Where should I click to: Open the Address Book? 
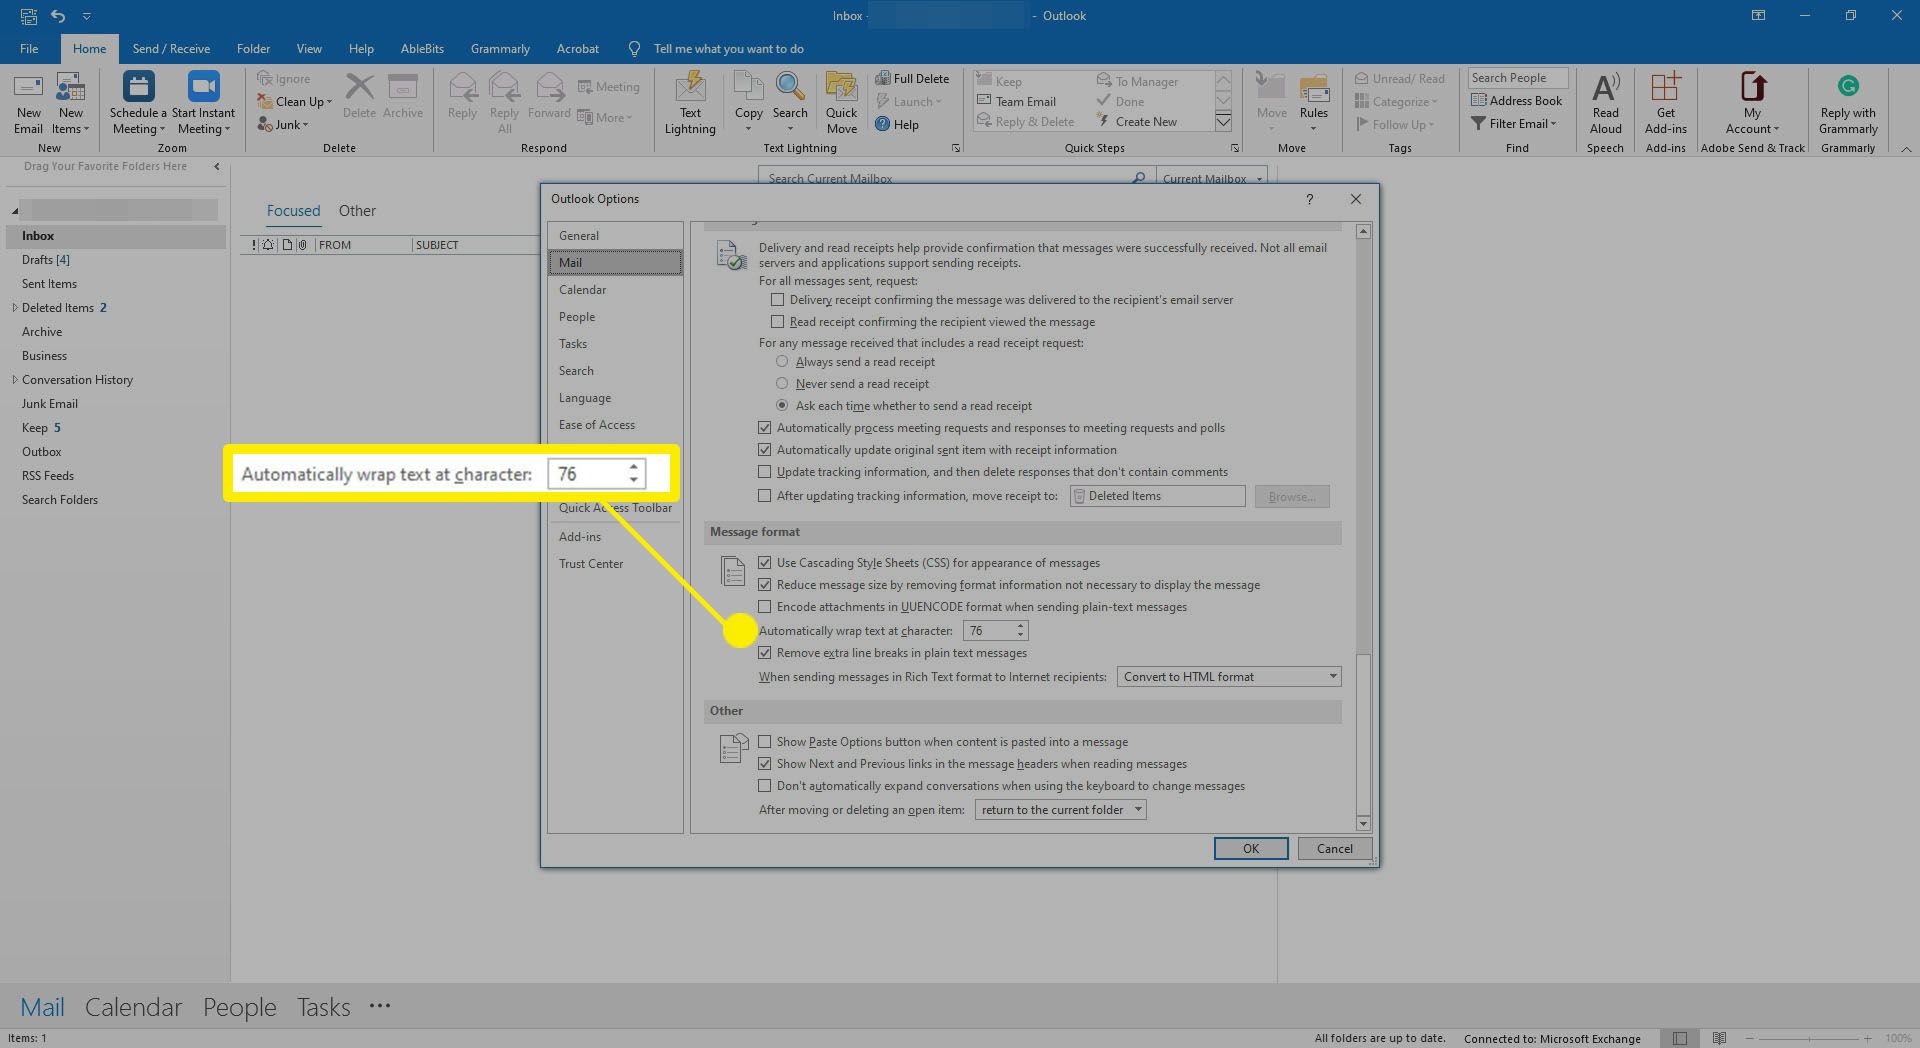coord(1516,101)
